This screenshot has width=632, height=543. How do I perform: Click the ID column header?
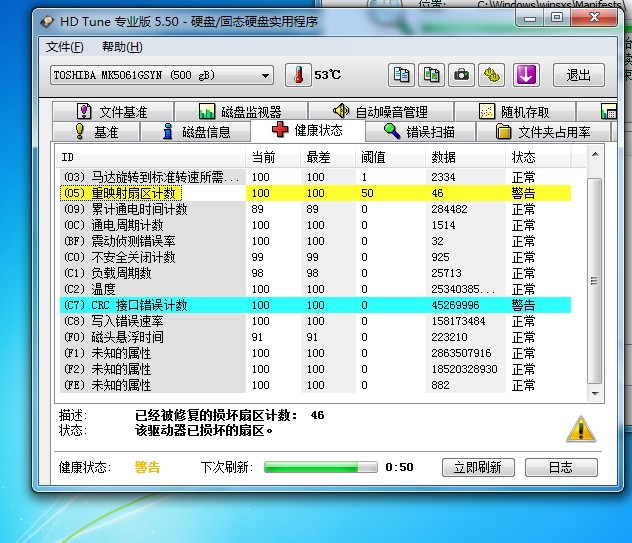[151, 157]
